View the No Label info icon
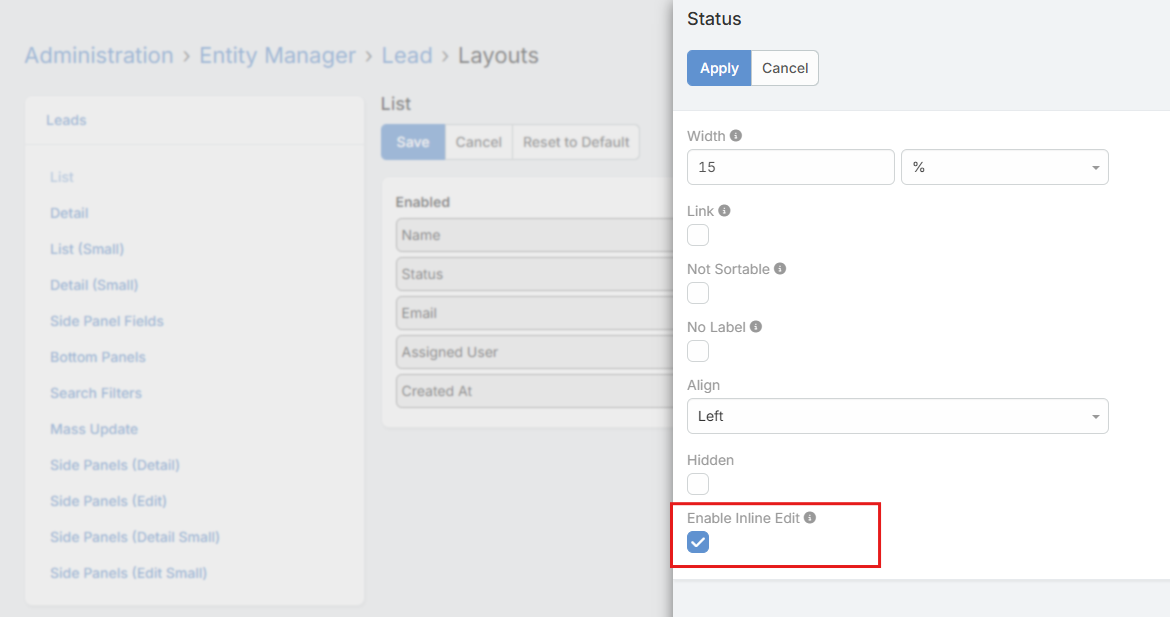 (x=756, y=326)
